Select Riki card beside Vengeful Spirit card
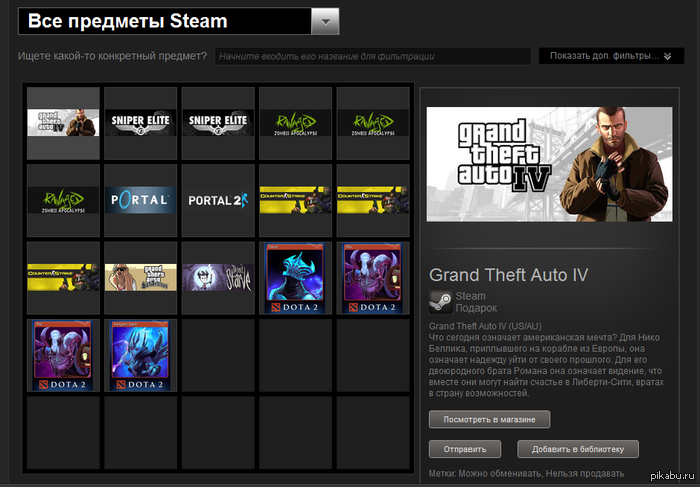Viewport: 700px width, 487px height. click(x=63, y=355)
